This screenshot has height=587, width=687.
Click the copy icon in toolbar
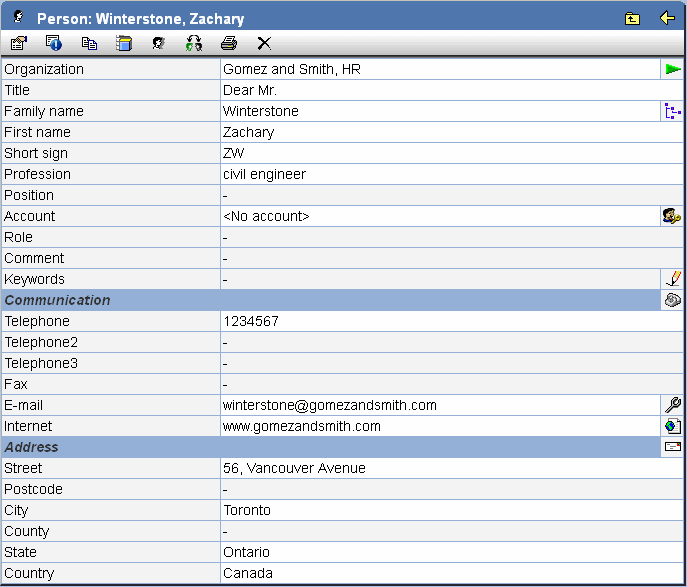point(89,43)
